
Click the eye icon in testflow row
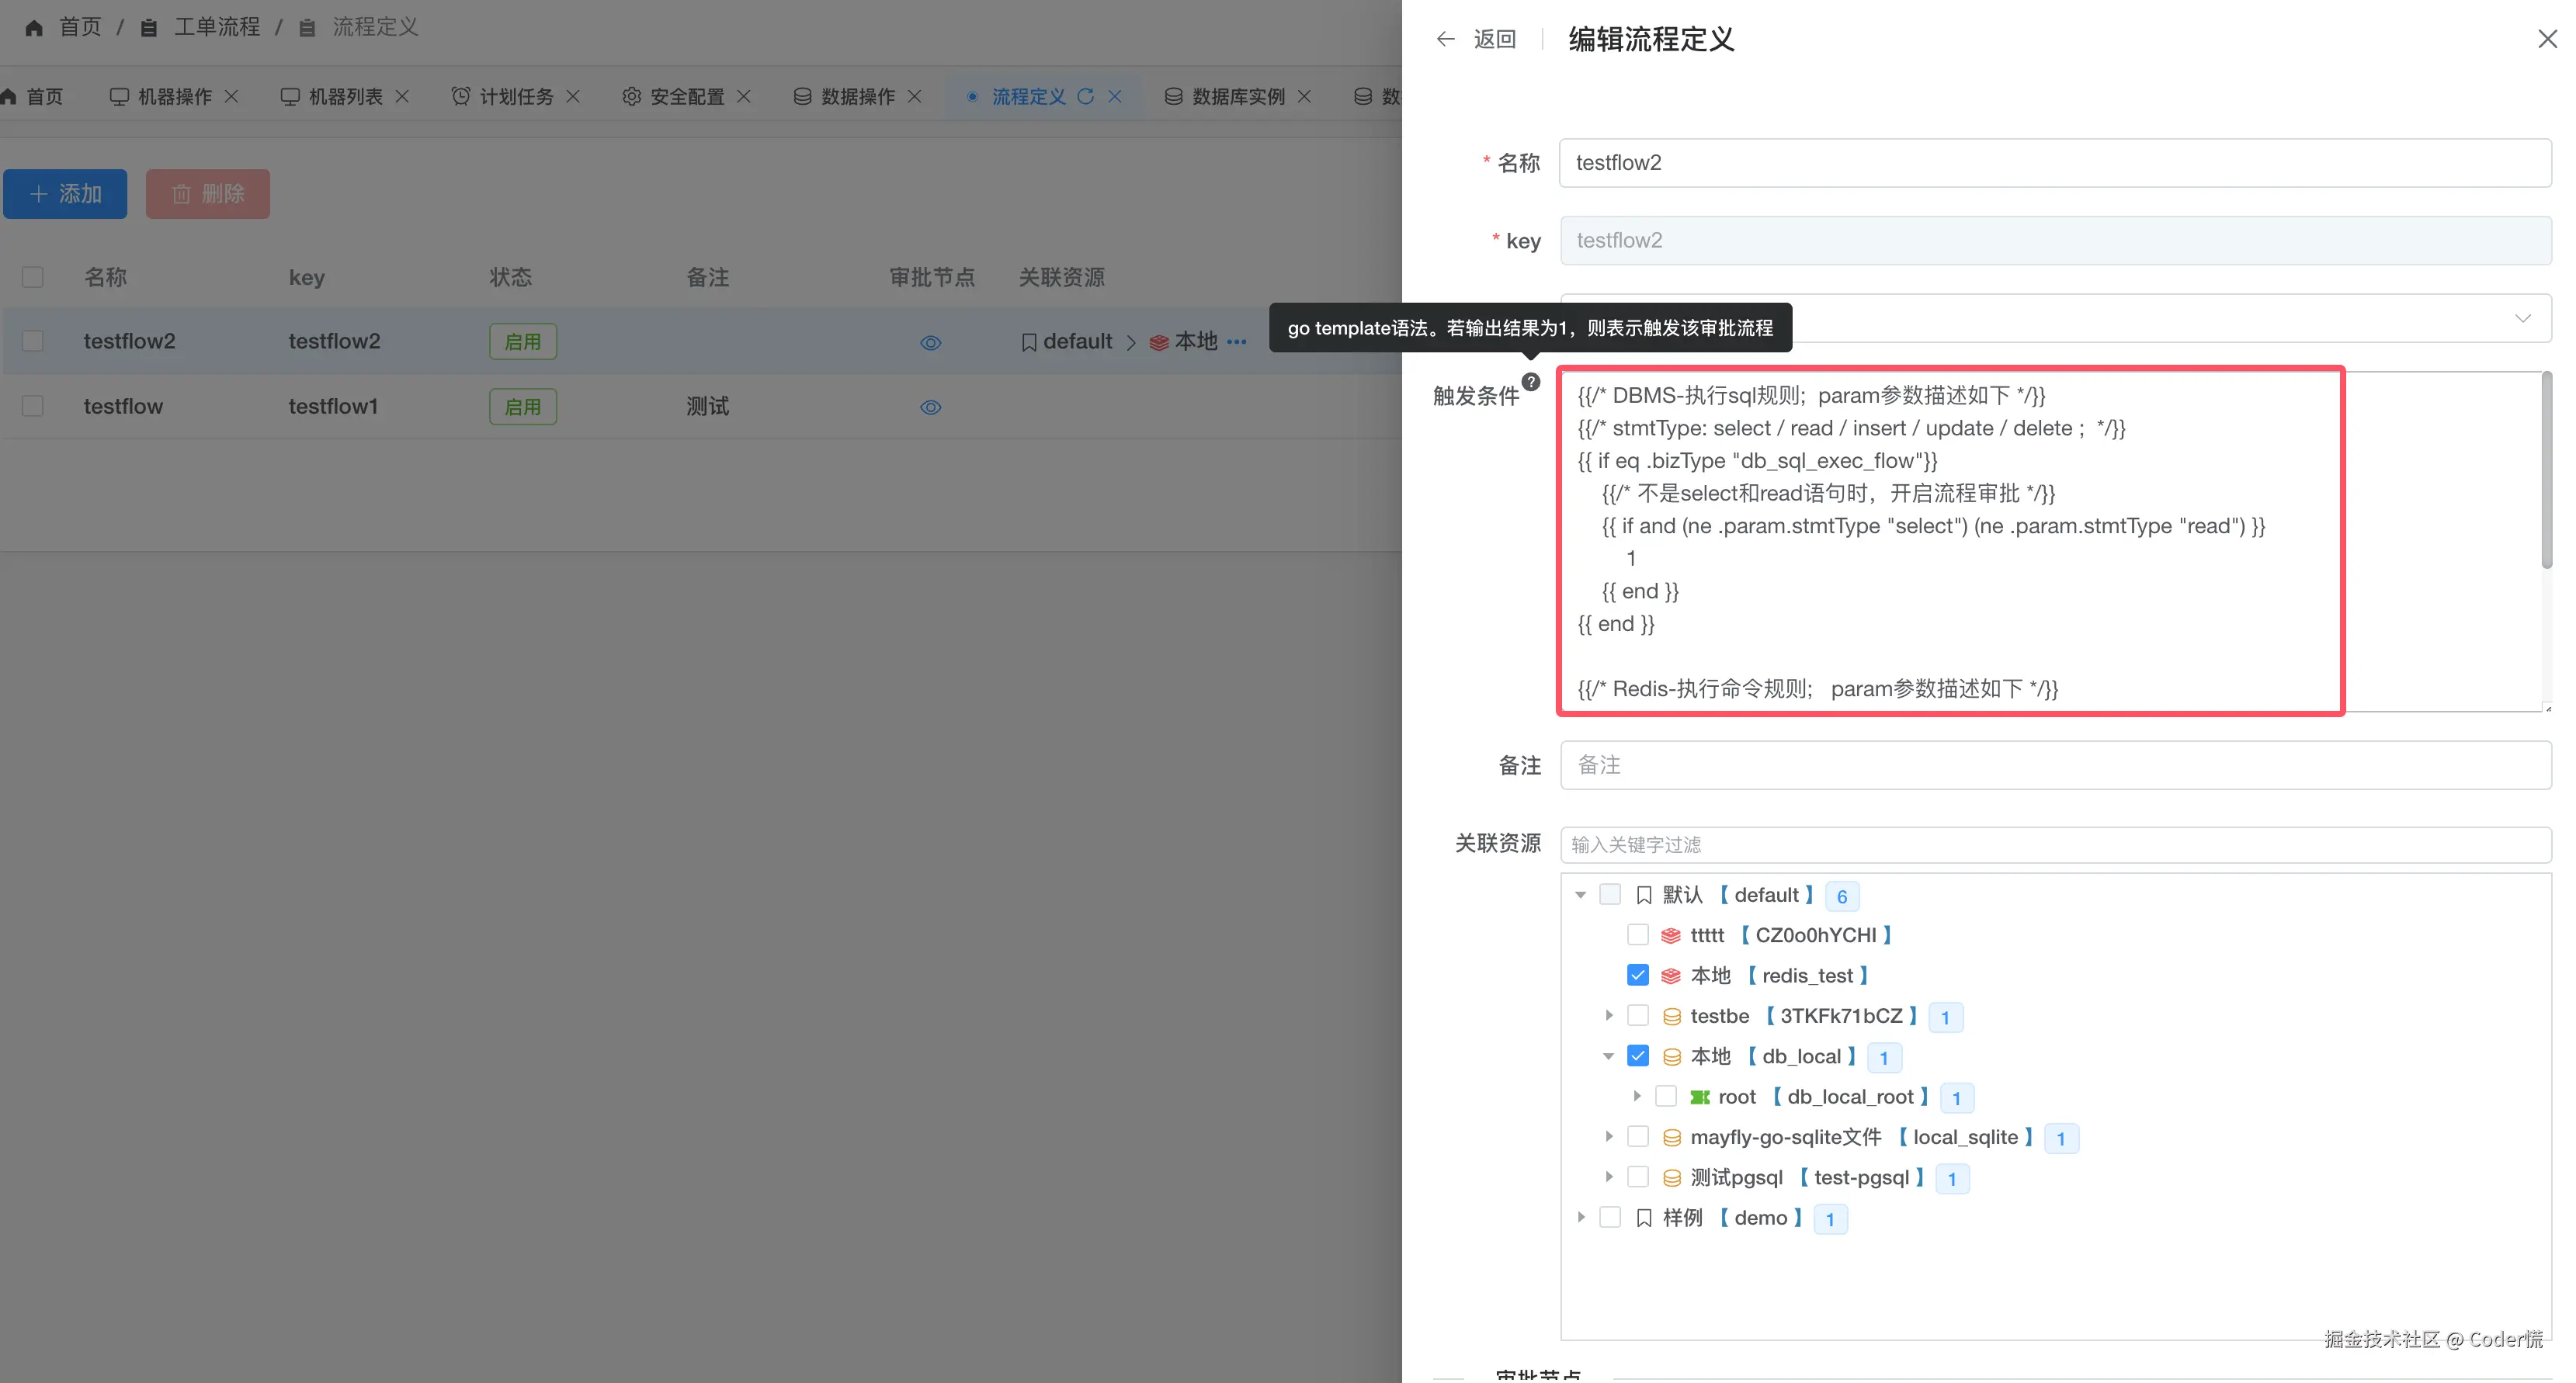coord(930,407)
